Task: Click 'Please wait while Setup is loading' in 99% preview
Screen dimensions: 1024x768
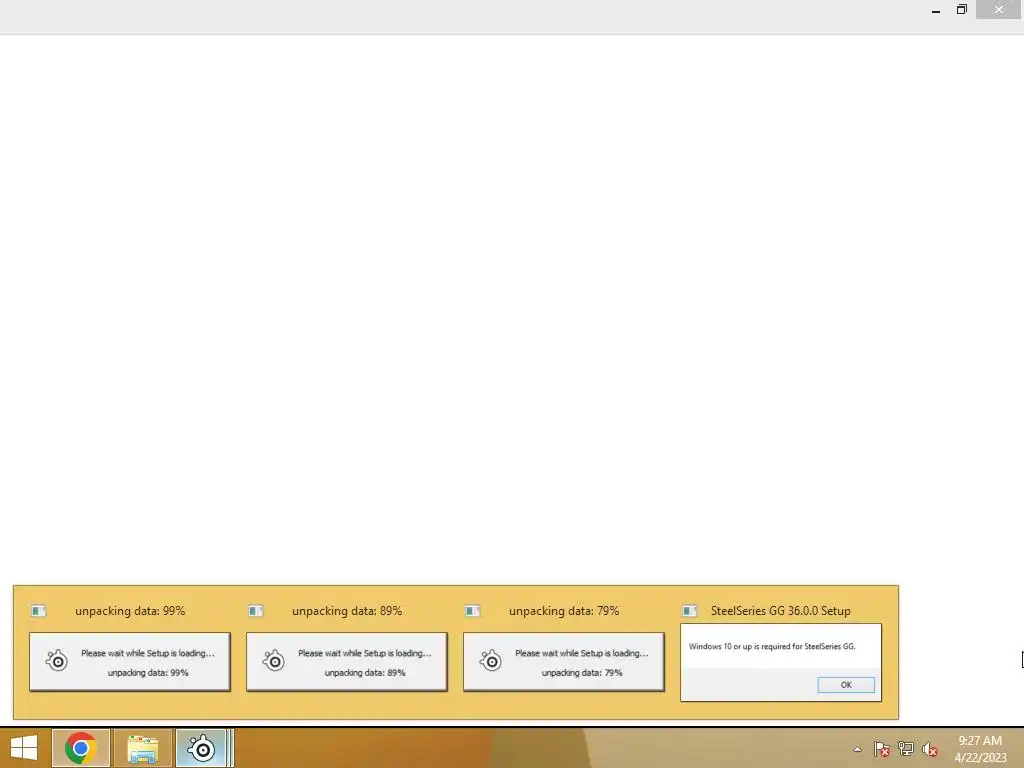Action: [148, 653]
